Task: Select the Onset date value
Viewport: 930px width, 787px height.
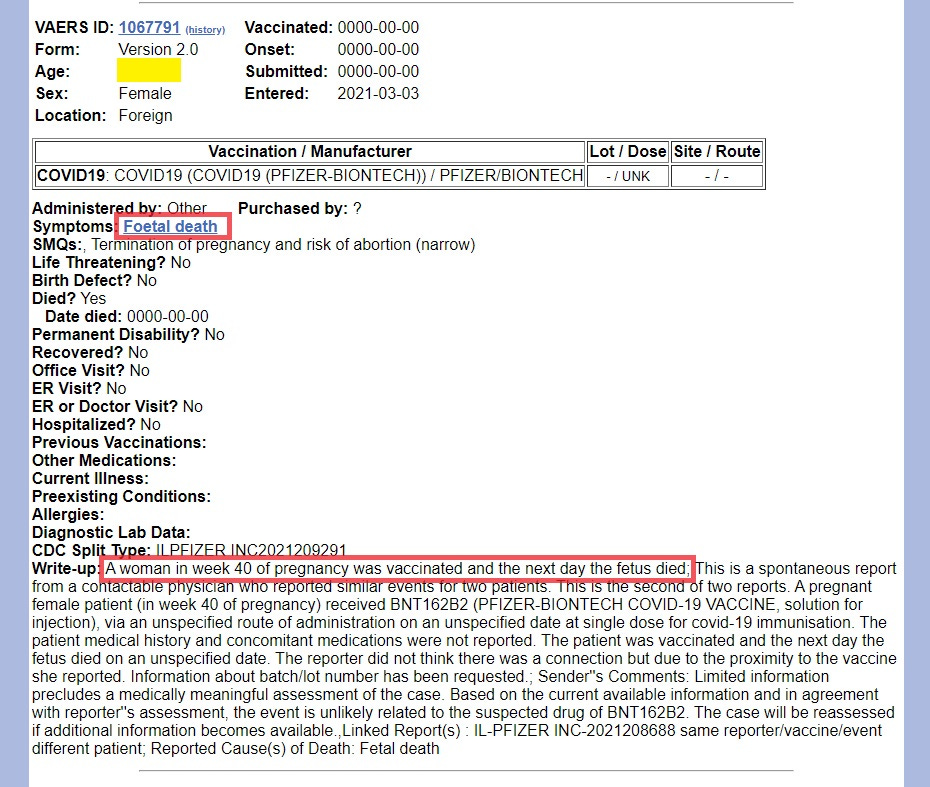Action: [x=378, y=49]
